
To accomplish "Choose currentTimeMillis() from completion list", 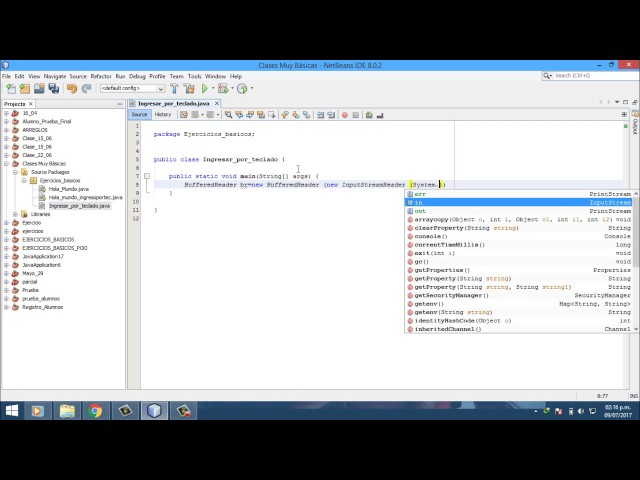I will coord(519,245).
